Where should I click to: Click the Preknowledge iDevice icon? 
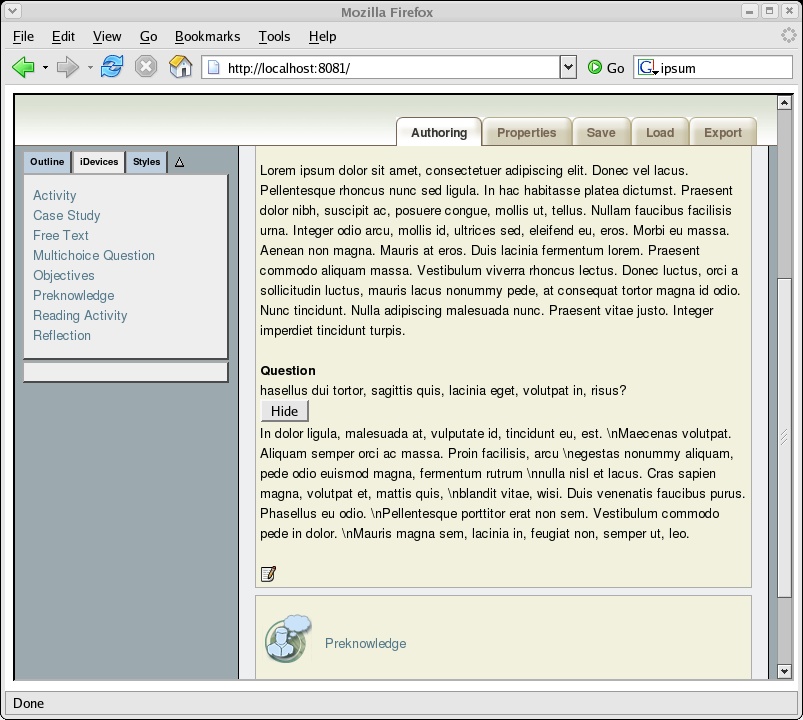(x=288, y=639)
